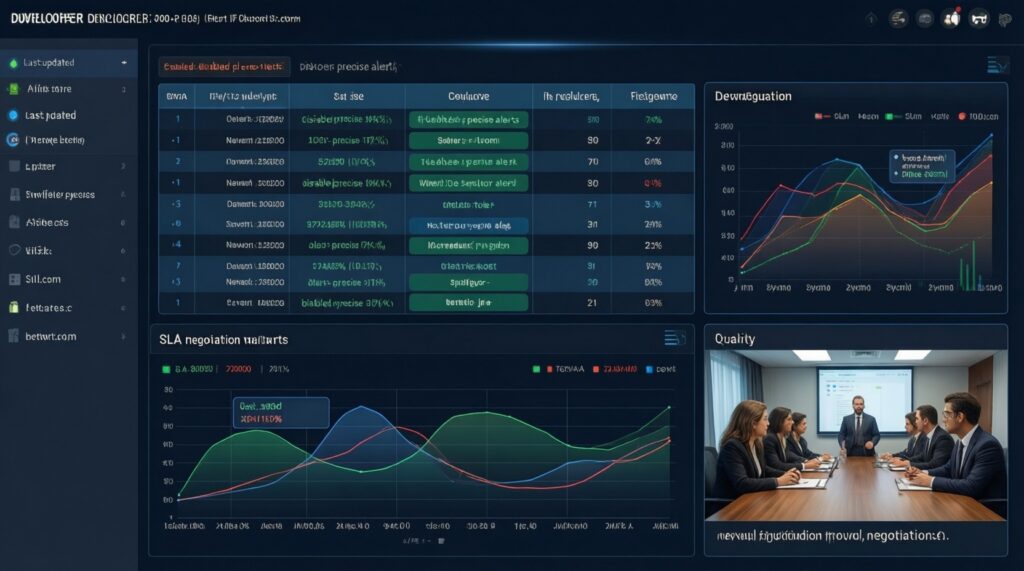Switch to the precise alerts tab
The width and height of the screenshot is (1024, 571).
pos(349,67)
